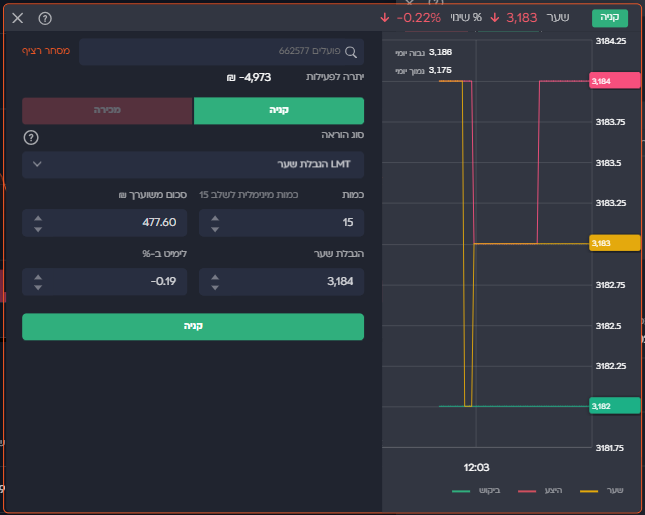Increase estimated amount 477.60 with up arrow
Screen dimensions: 645x515
pyautogui.click(x=38, y=216)
